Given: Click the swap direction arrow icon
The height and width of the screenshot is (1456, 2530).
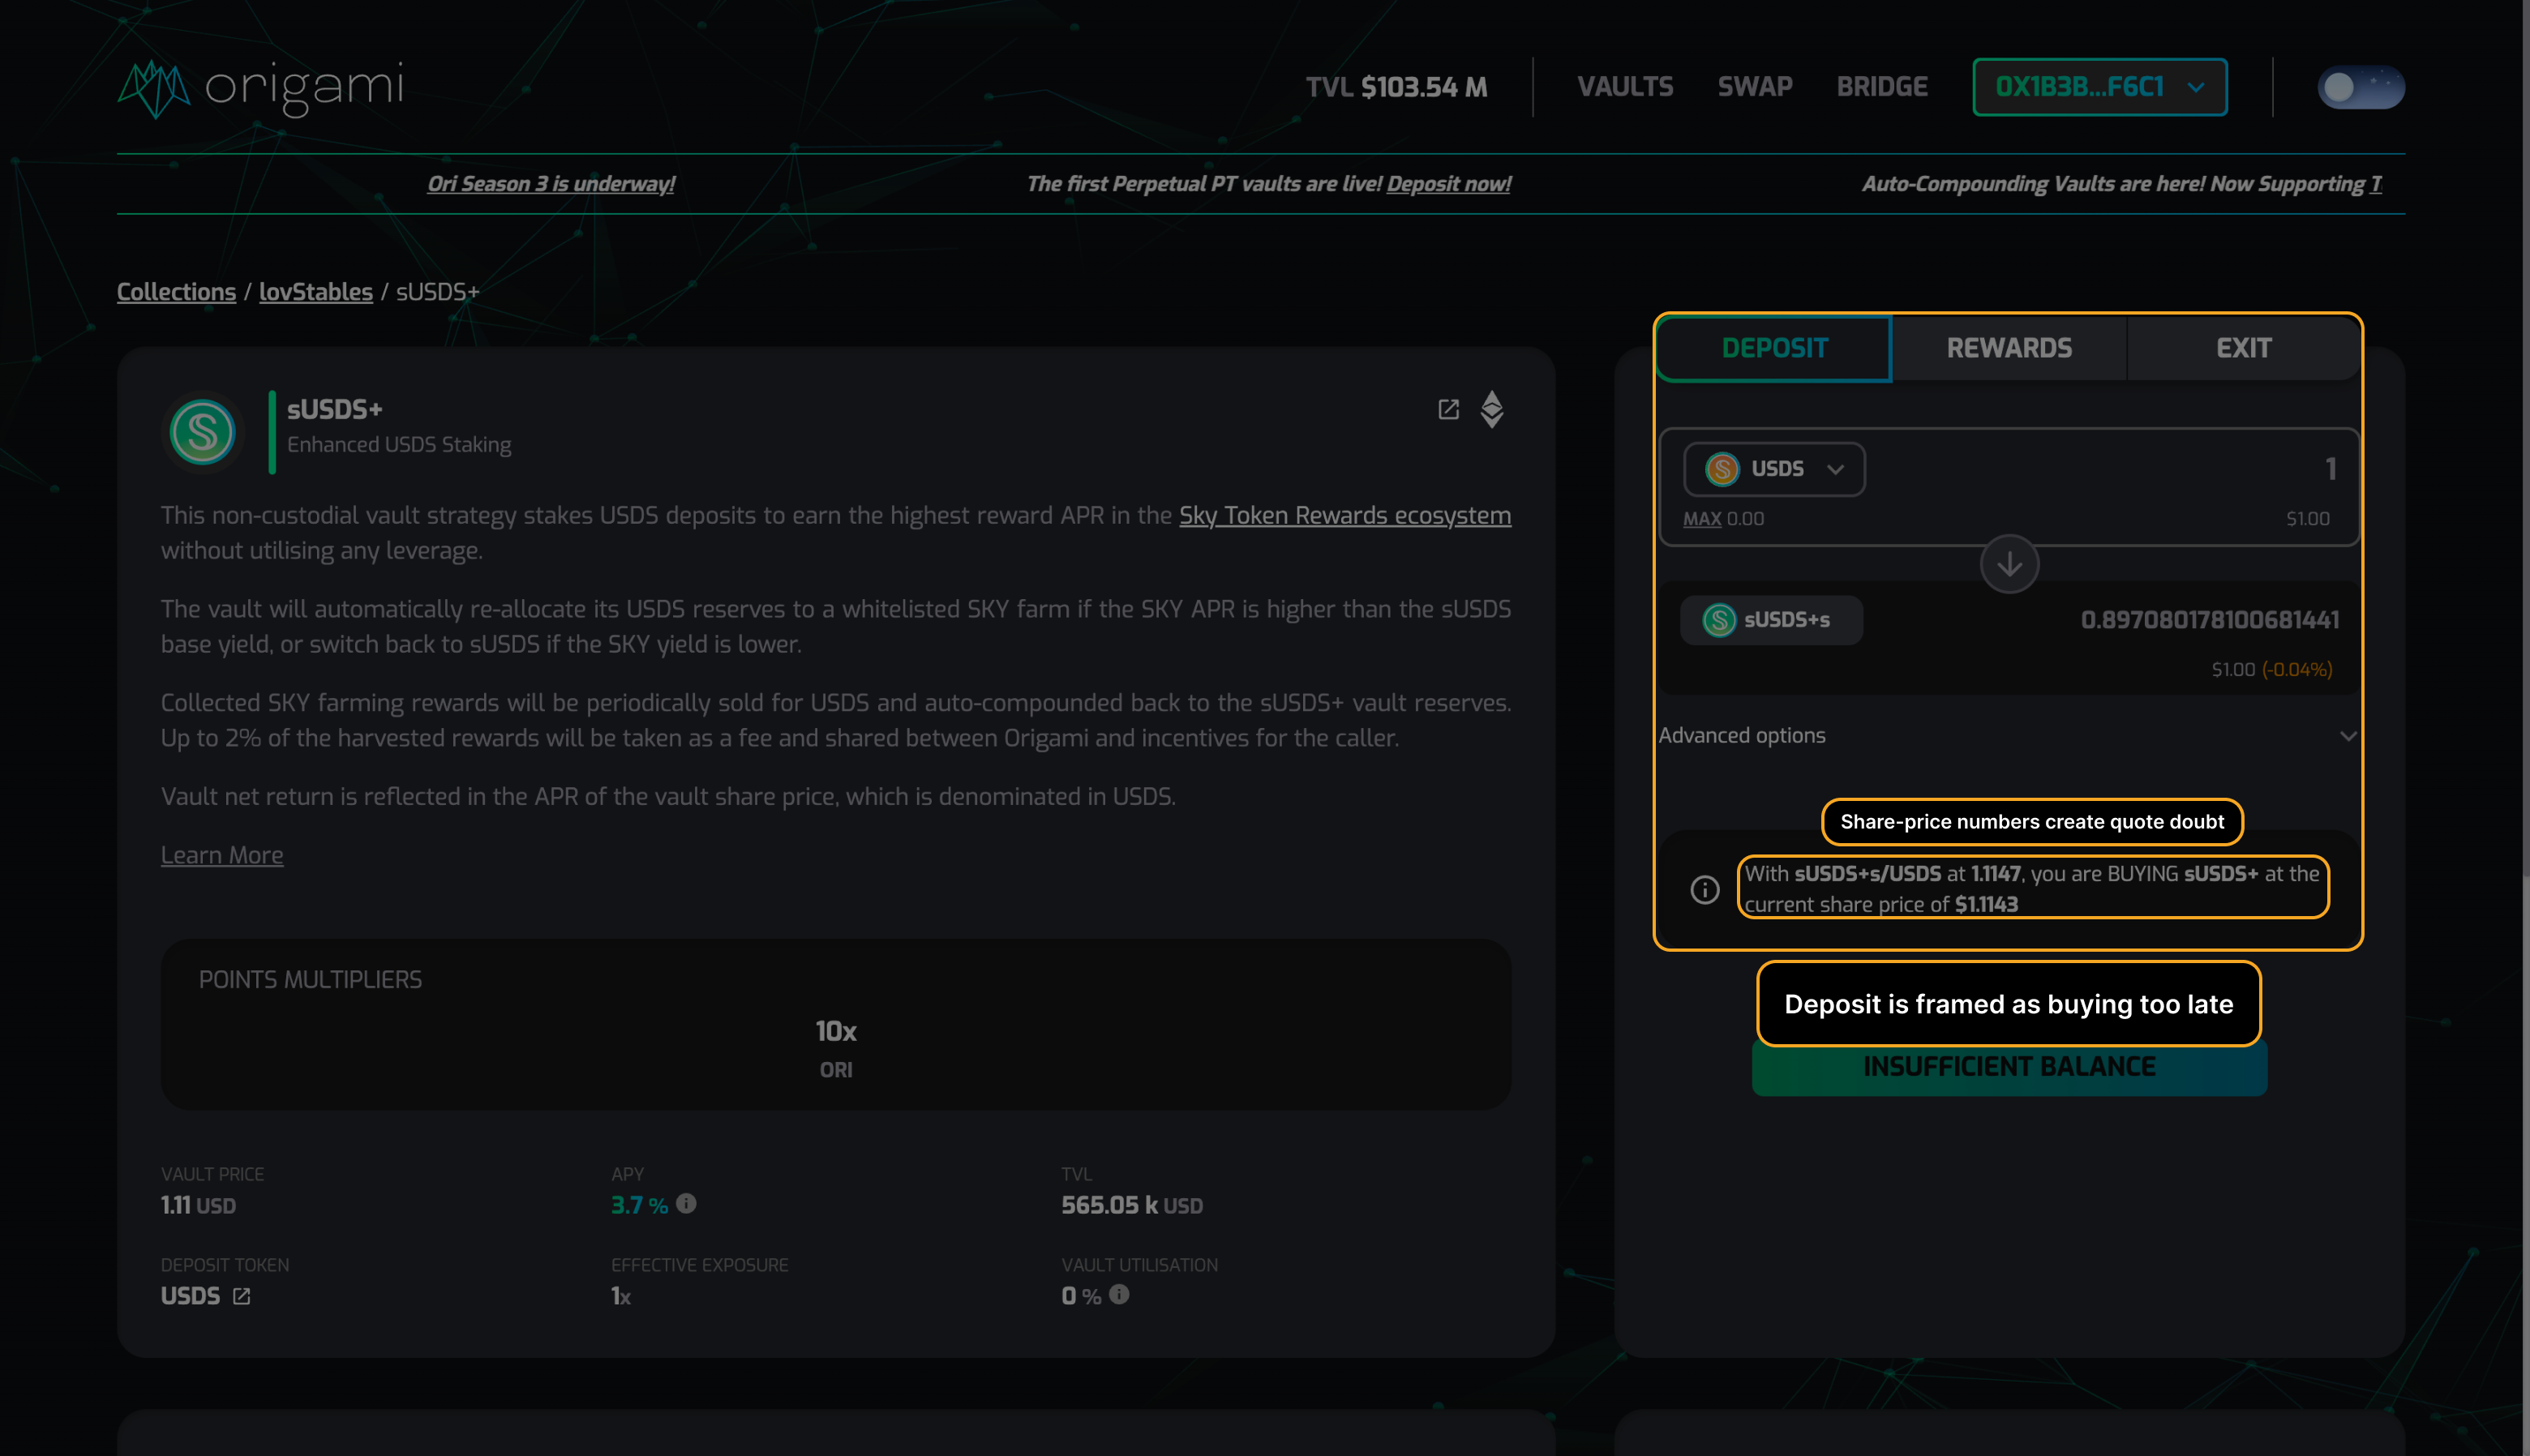Looking at the screenshot, I should 2009,565.
